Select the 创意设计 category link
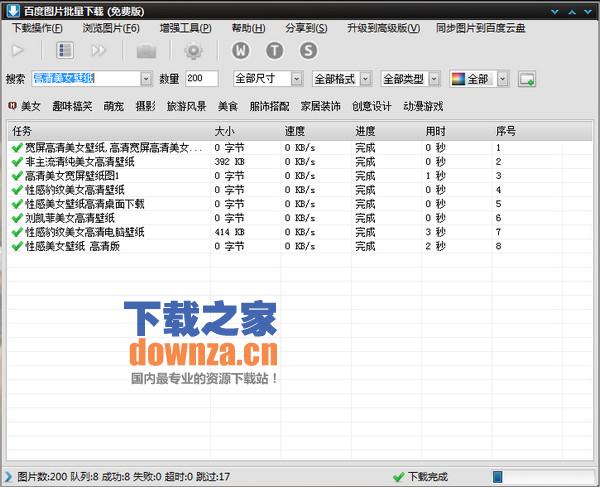This screenshot has width=600, height=487. 372,106
